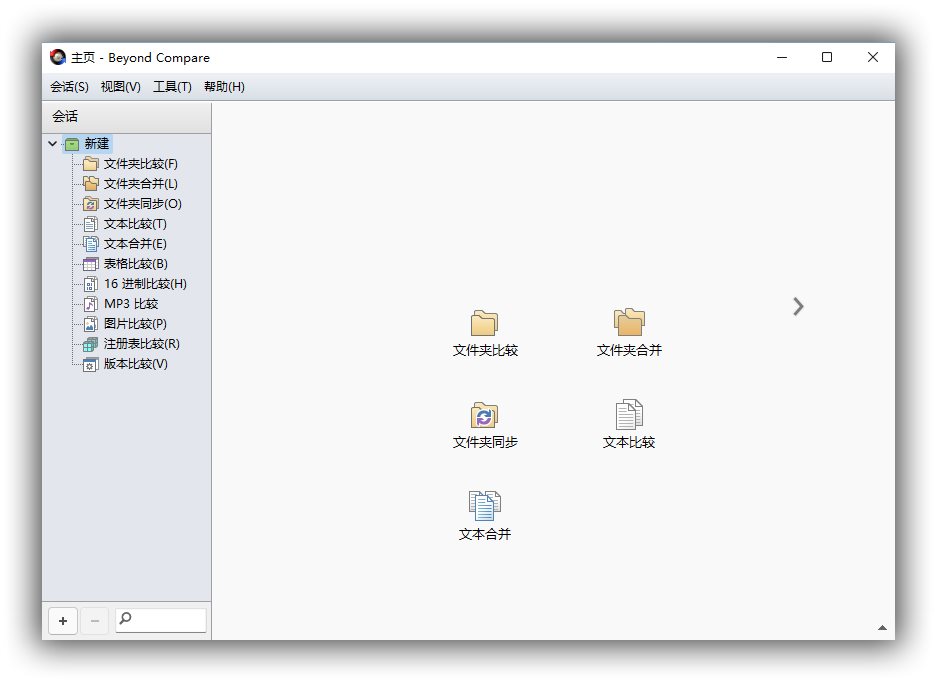937x682 pixels.
Task: Select the 文件夹比较(F) tree item text
Action: coord(141,164)
